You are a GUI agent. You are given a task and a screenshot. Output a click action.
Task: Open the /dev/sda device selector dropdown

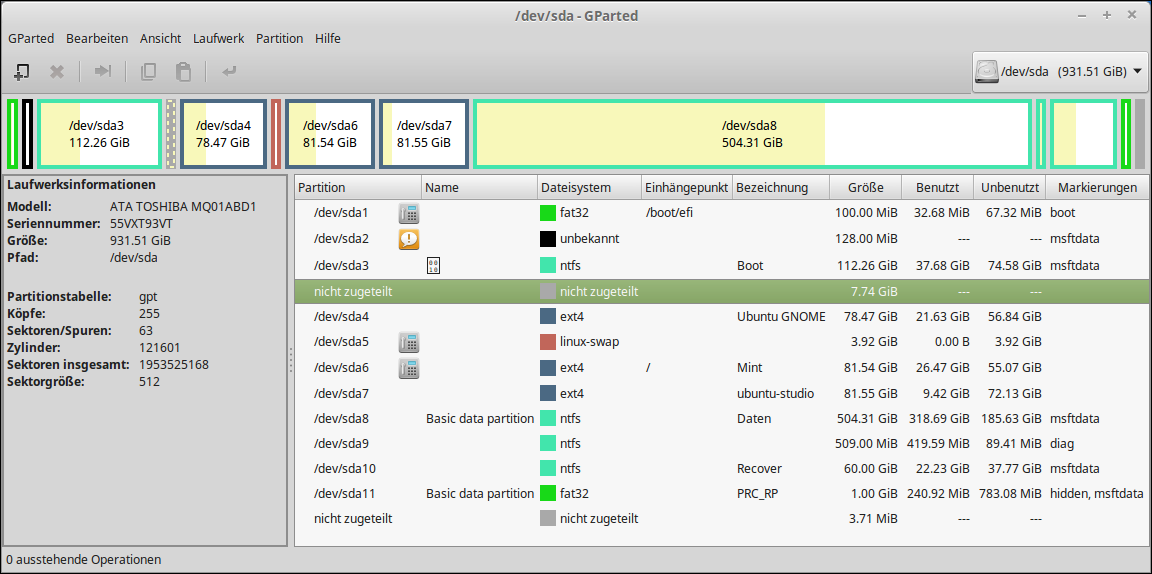[1060, 72]
